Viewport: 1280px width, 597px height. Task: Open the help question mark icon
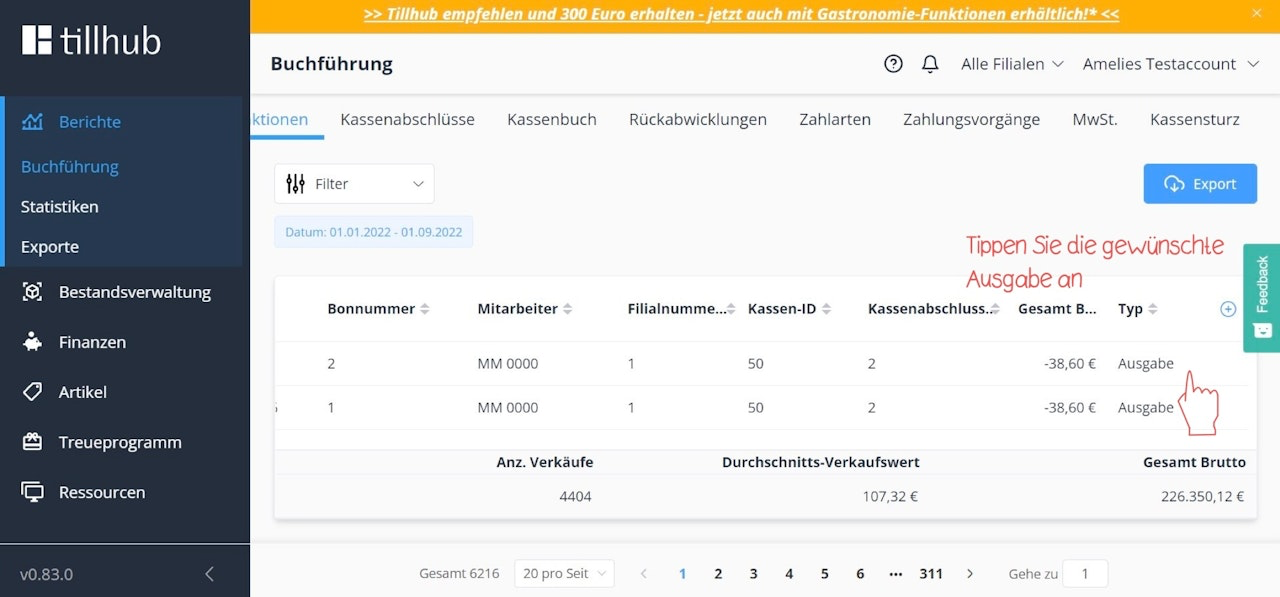[x=893, y=64]
